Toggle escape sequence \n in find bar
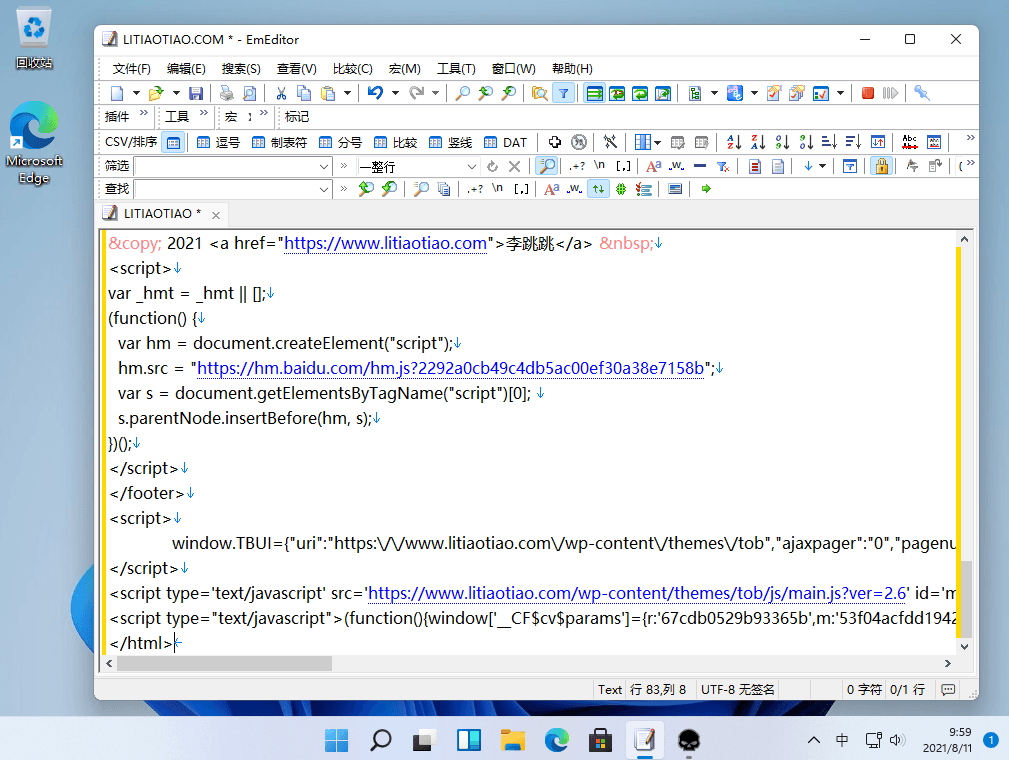This screenshot has height=760, width=1009. 497,188
